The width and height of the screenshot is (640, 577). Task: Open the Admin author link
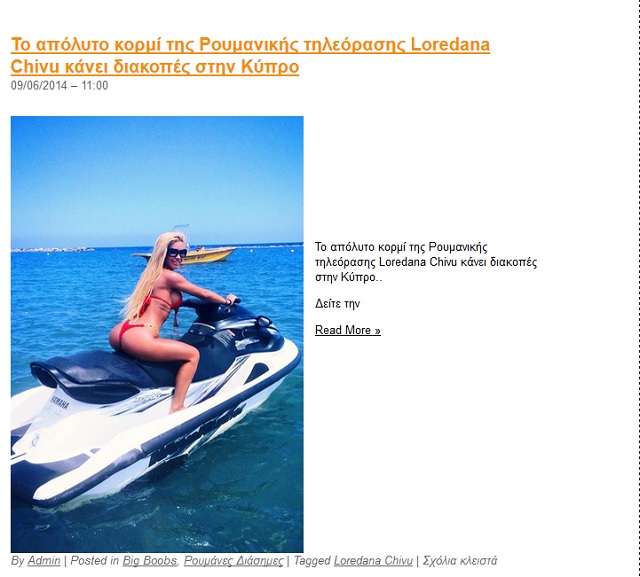pos(44,561)
